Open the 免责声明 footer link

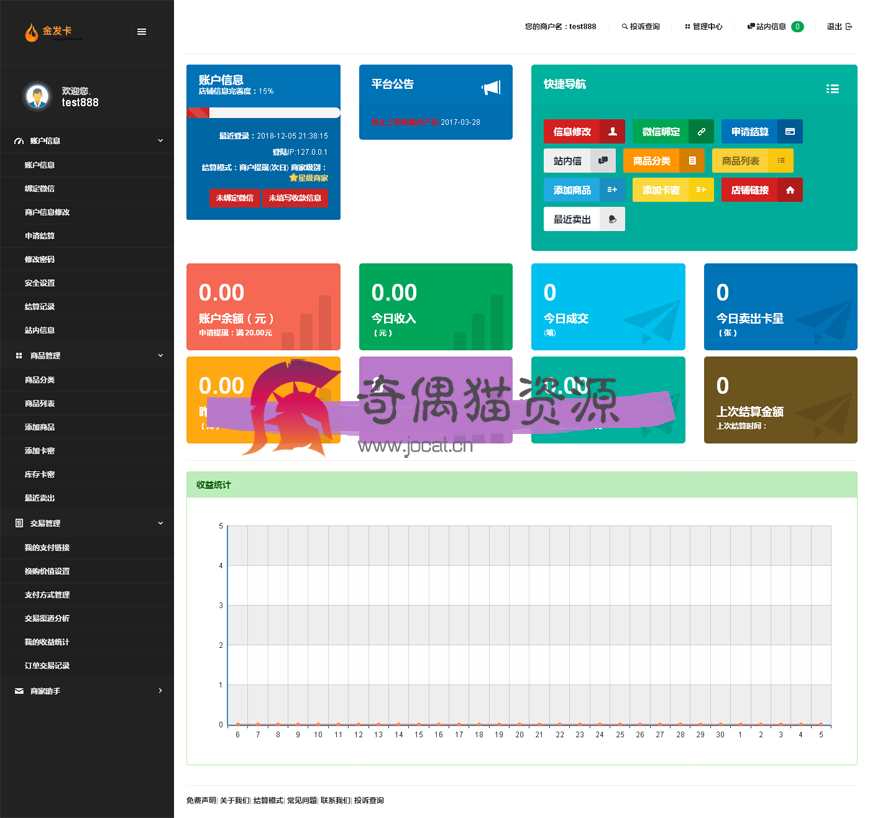point(201,800)
